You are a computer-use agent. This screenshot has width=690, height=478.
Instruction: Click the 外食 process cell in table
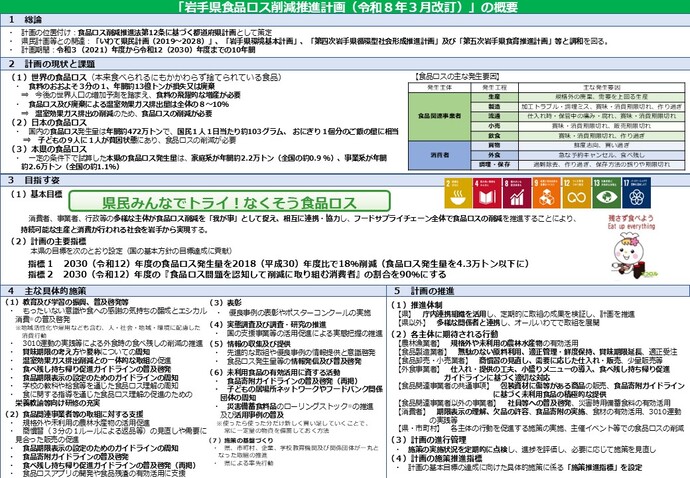494,155
